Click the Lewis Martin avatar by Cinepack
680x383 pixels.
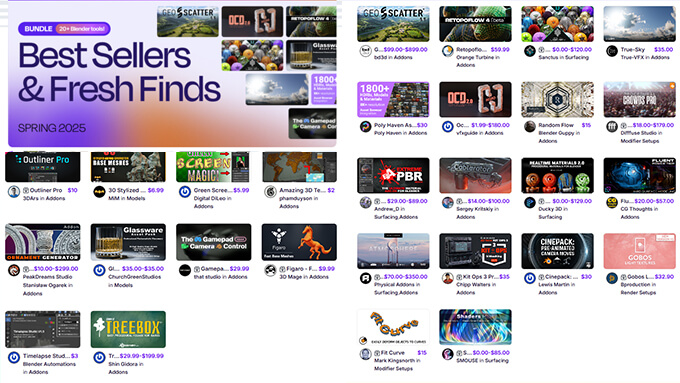point(530,278)
